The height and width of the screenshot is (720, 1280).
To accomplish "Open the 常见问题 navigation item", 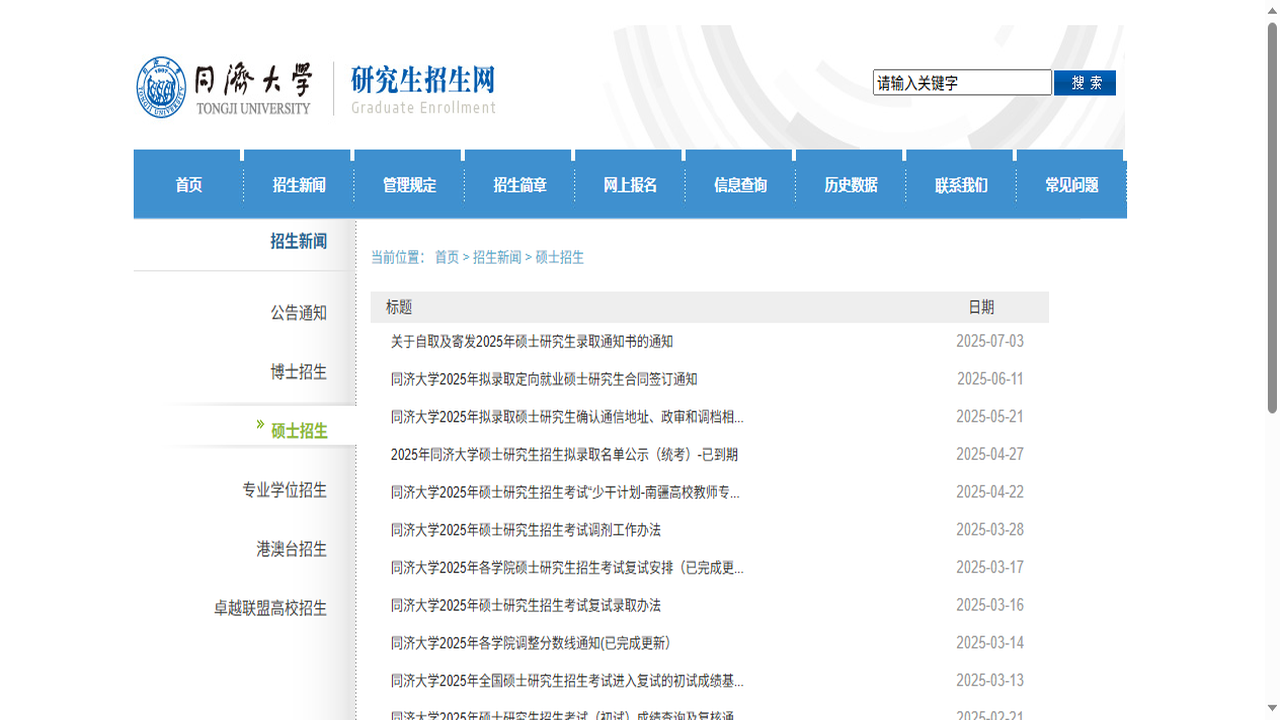I will pos(1070,184).
